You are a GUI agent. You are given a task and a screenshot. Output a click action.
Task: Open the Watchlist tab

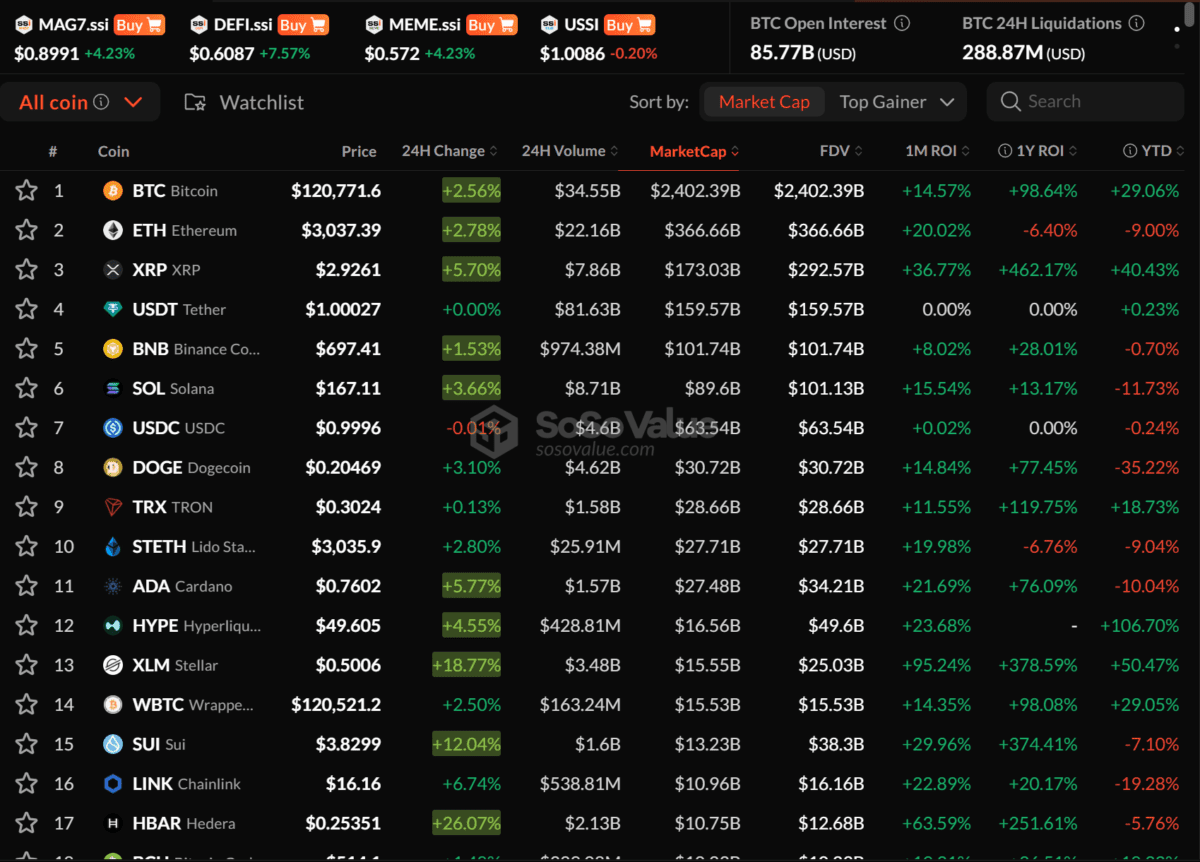[244, 102]
